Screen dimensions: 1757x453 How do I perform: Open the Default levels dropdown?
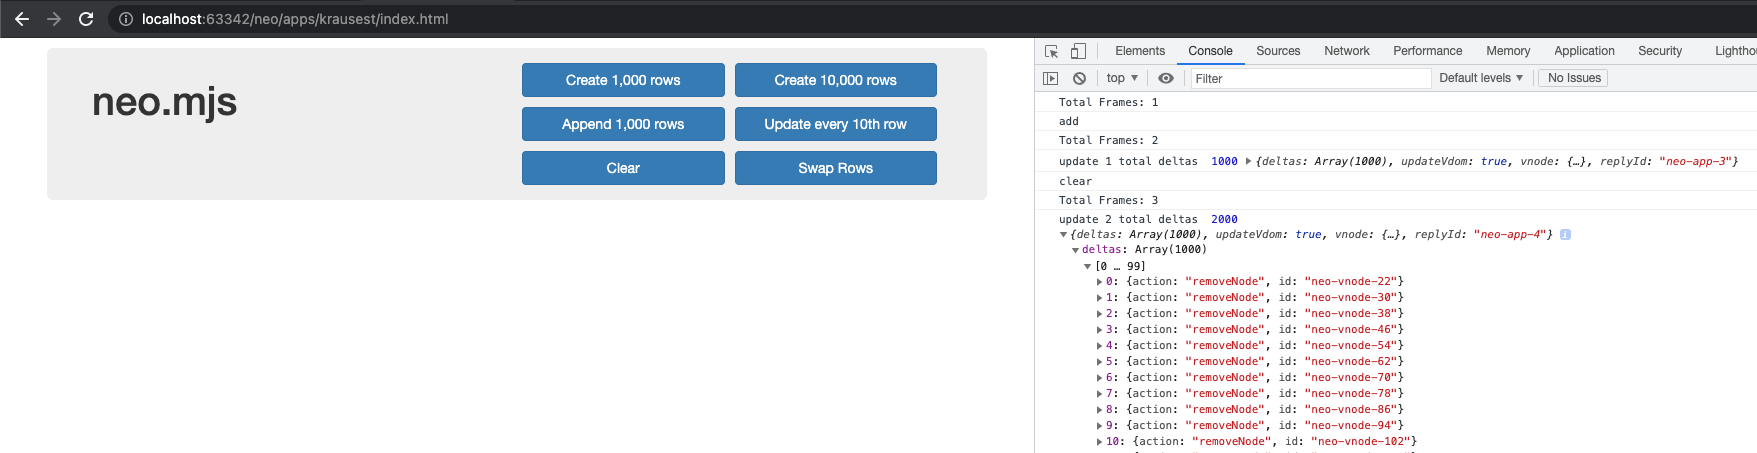1481,78
